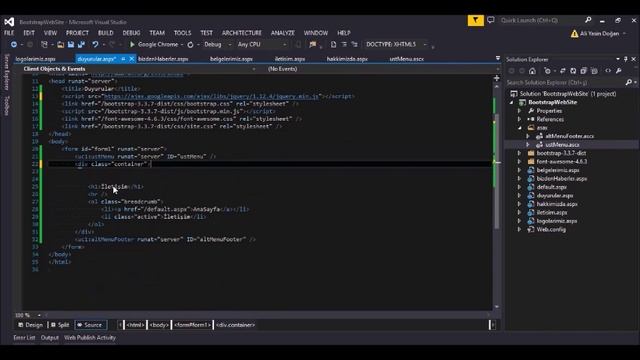Select hakkimizda.aspx in Solution Explorer
The image size is (640, 360).
click(557, 204)
